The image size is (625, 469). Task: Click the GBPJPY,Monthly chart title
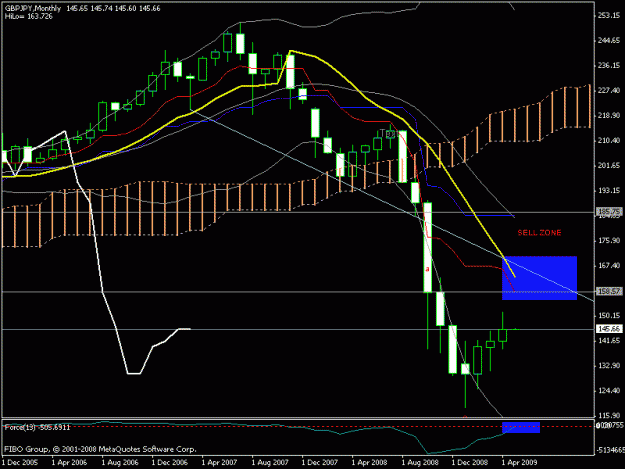click(33, 8)
